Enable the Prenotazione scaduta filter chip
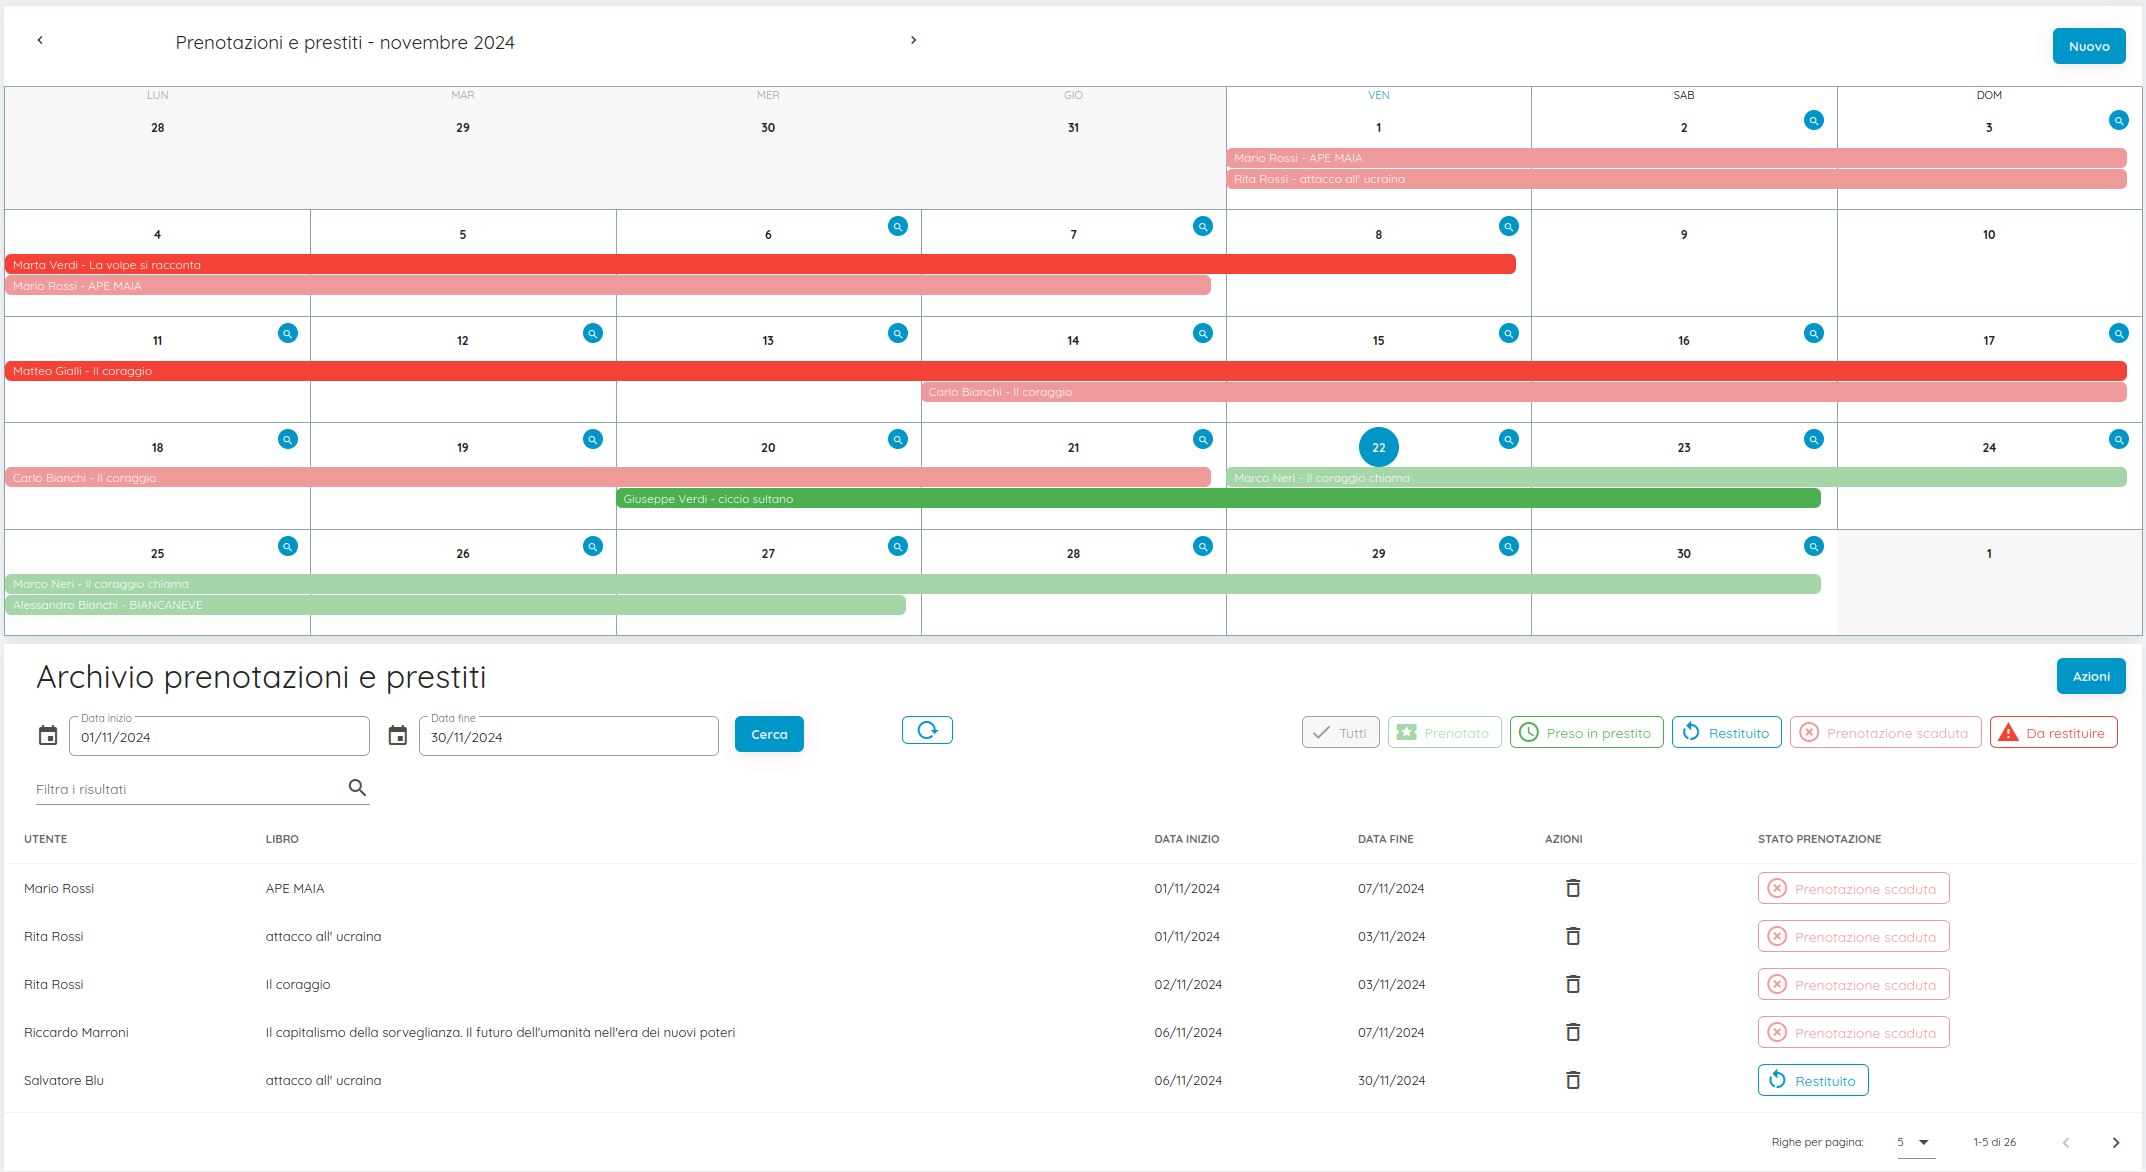 [1885, 732]
